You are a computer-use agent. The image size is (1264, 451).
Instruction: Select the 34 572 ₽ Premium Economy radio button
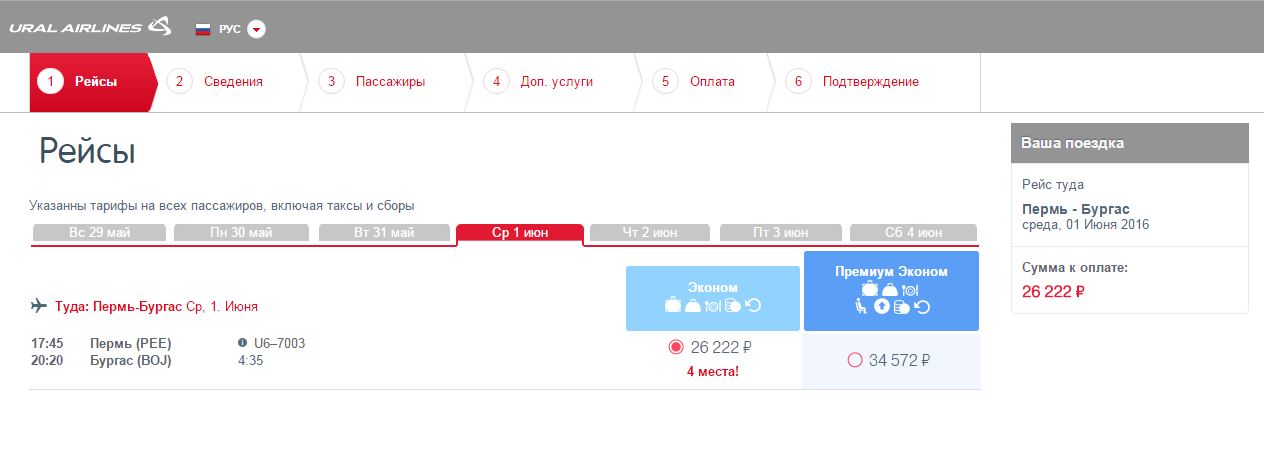coord(854,360)
